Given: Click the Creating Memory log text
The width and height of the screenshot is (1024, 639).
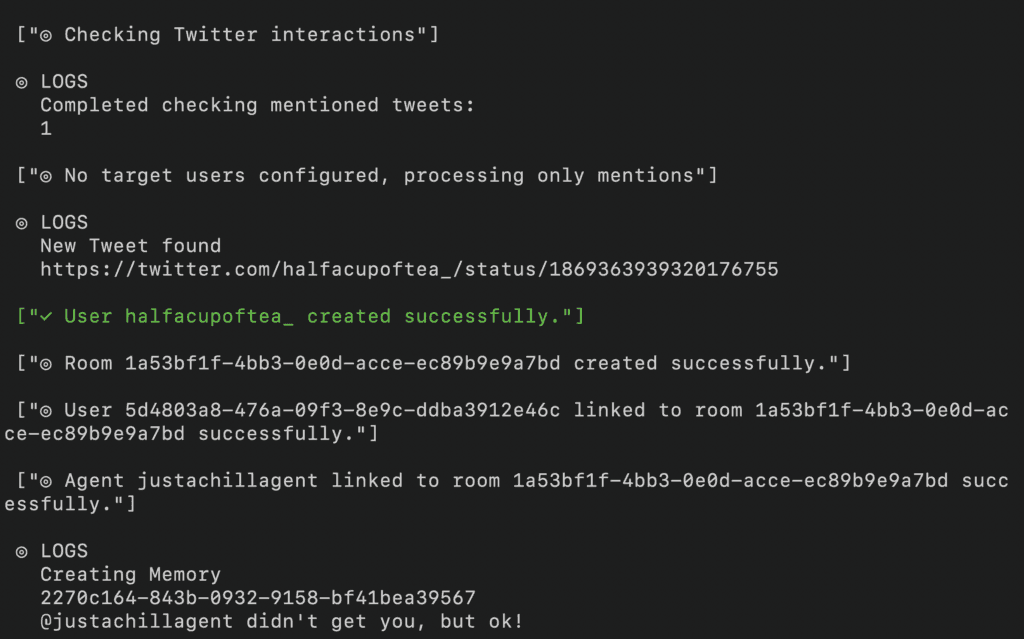Looking at the screenshot, I should (x=130, y=575).
